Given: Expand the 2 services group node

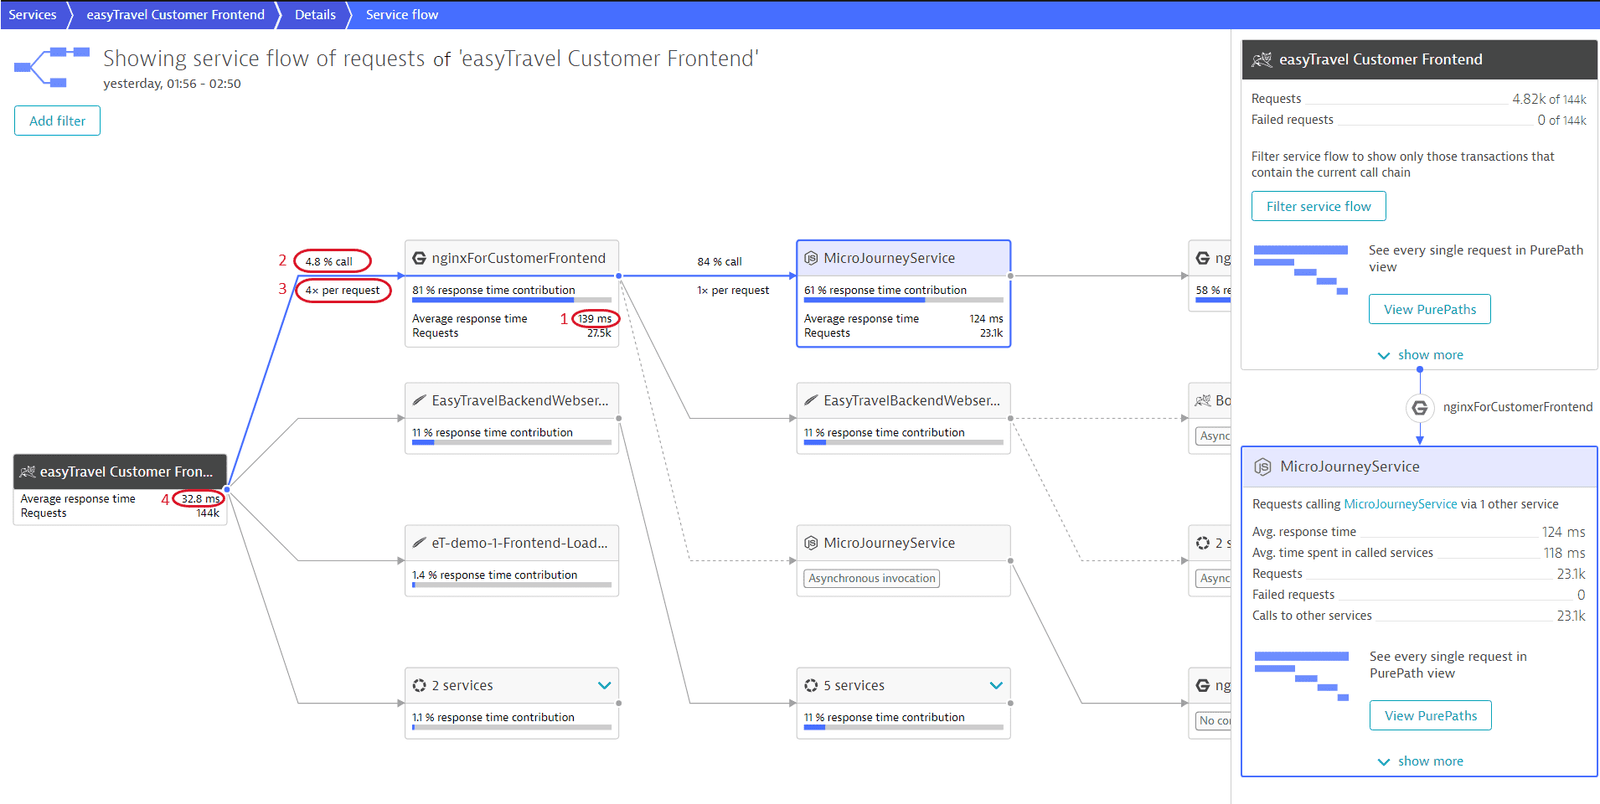Looking at the screenshot, I should click(x=604, y=686).
